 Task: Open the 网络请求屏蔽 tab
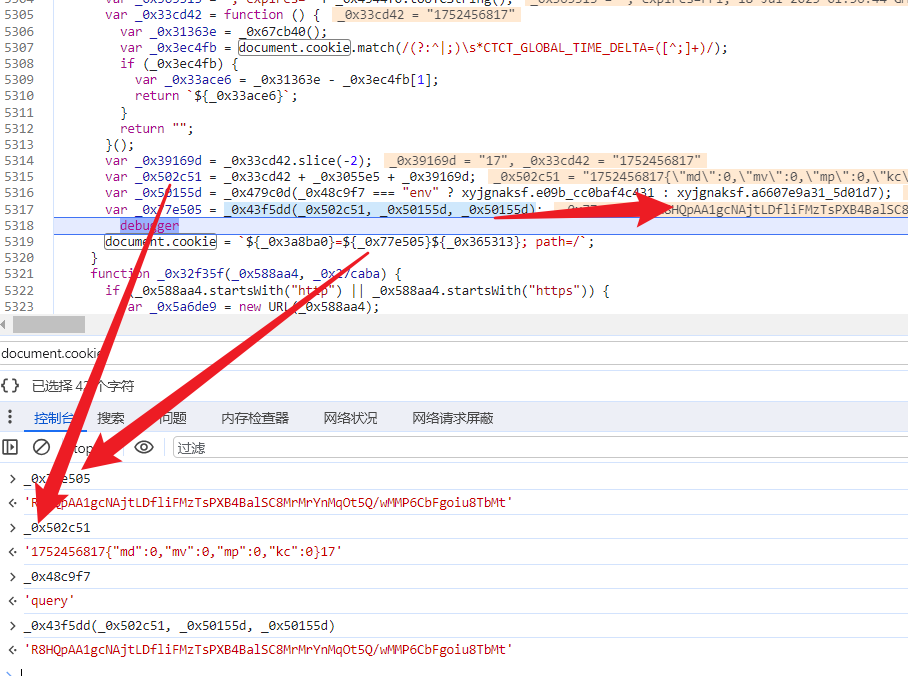click(x=453, y=418)
